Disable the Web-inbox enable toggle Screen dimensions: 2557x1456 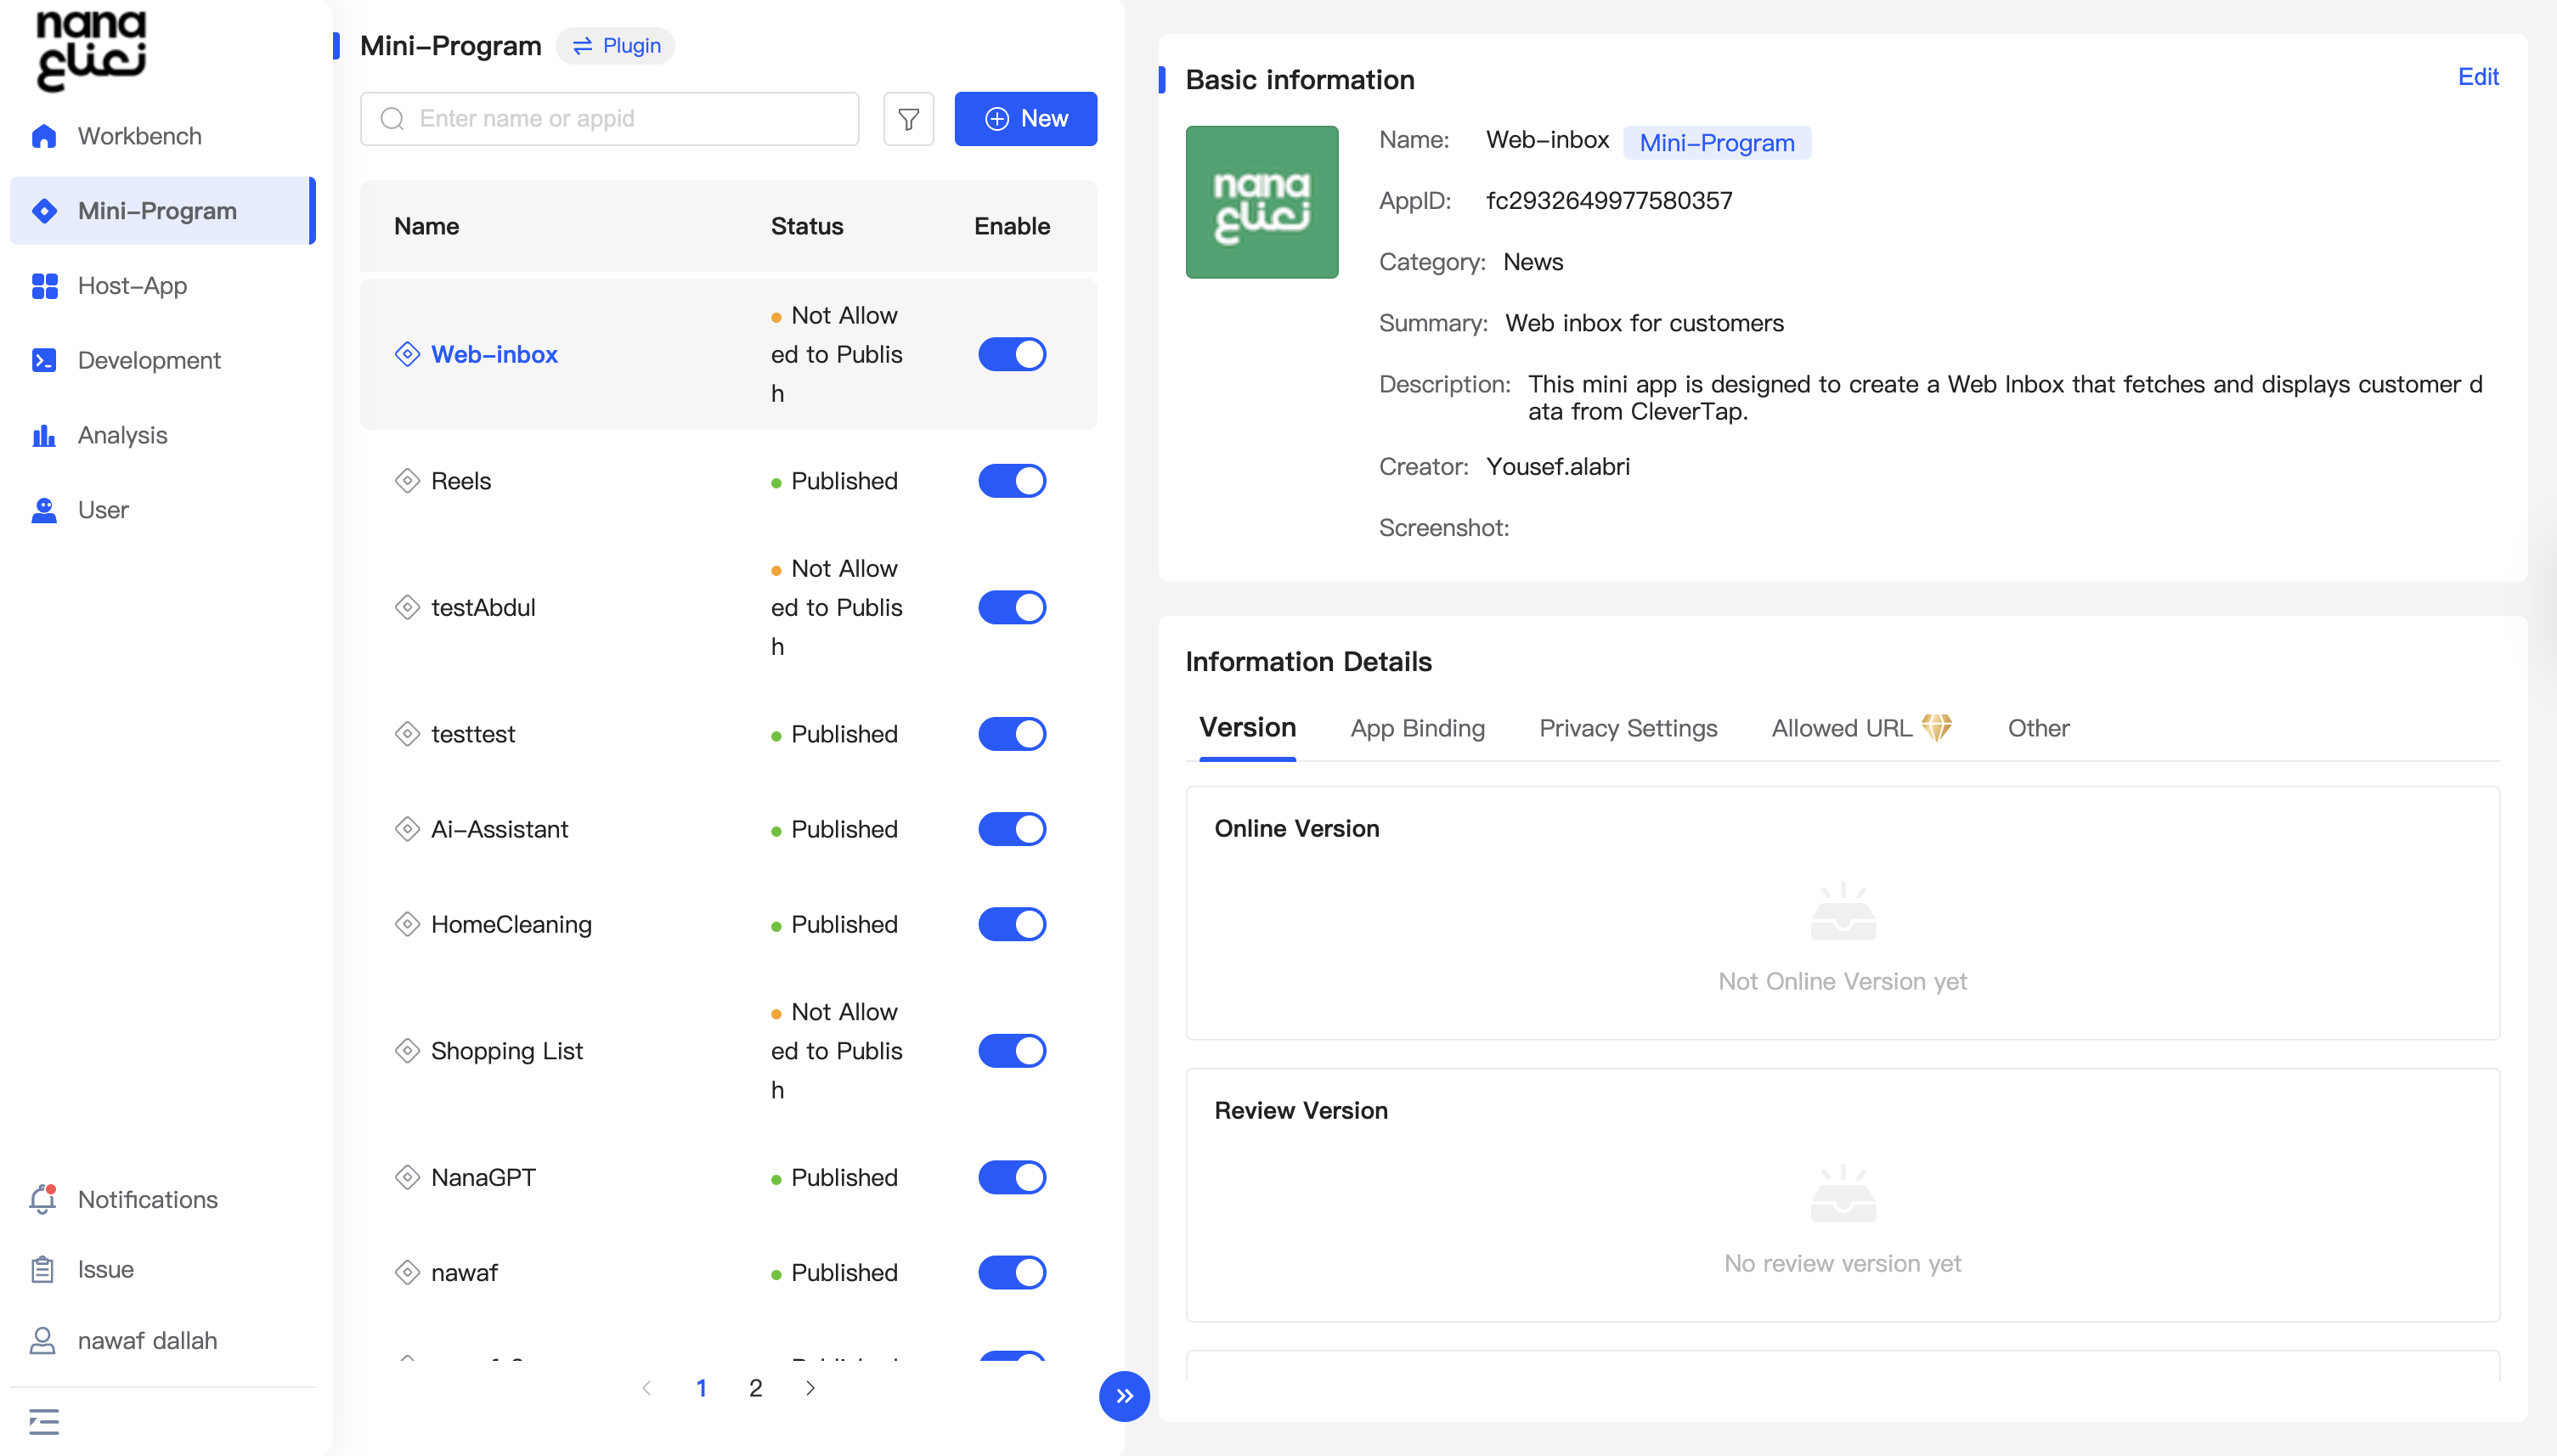[1012, 354]
